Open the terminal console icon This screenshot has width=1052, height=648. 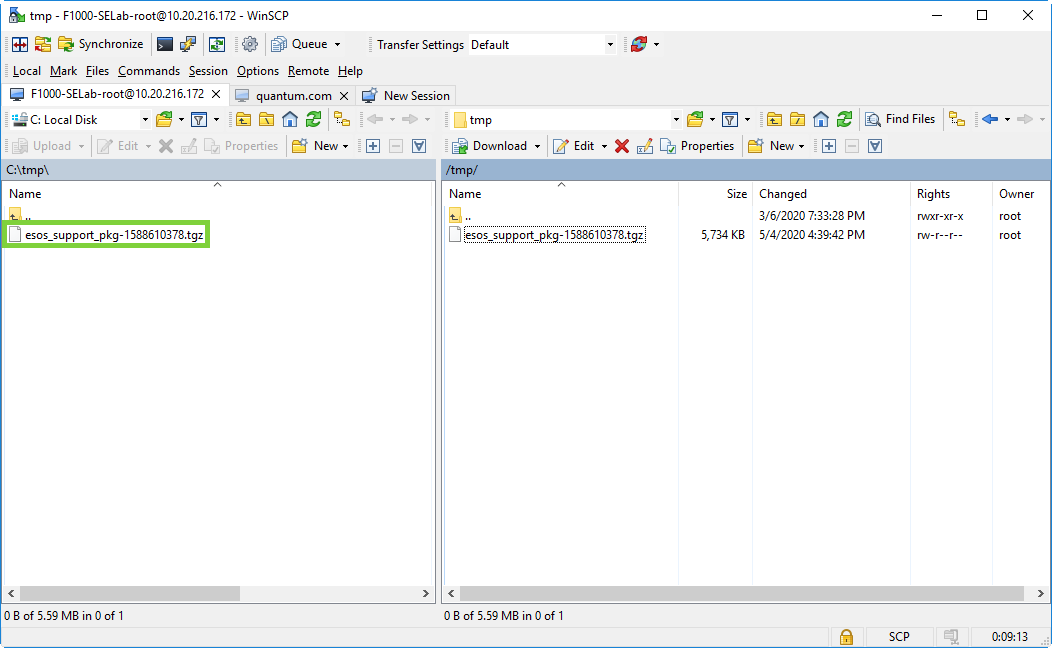[165, 44]
